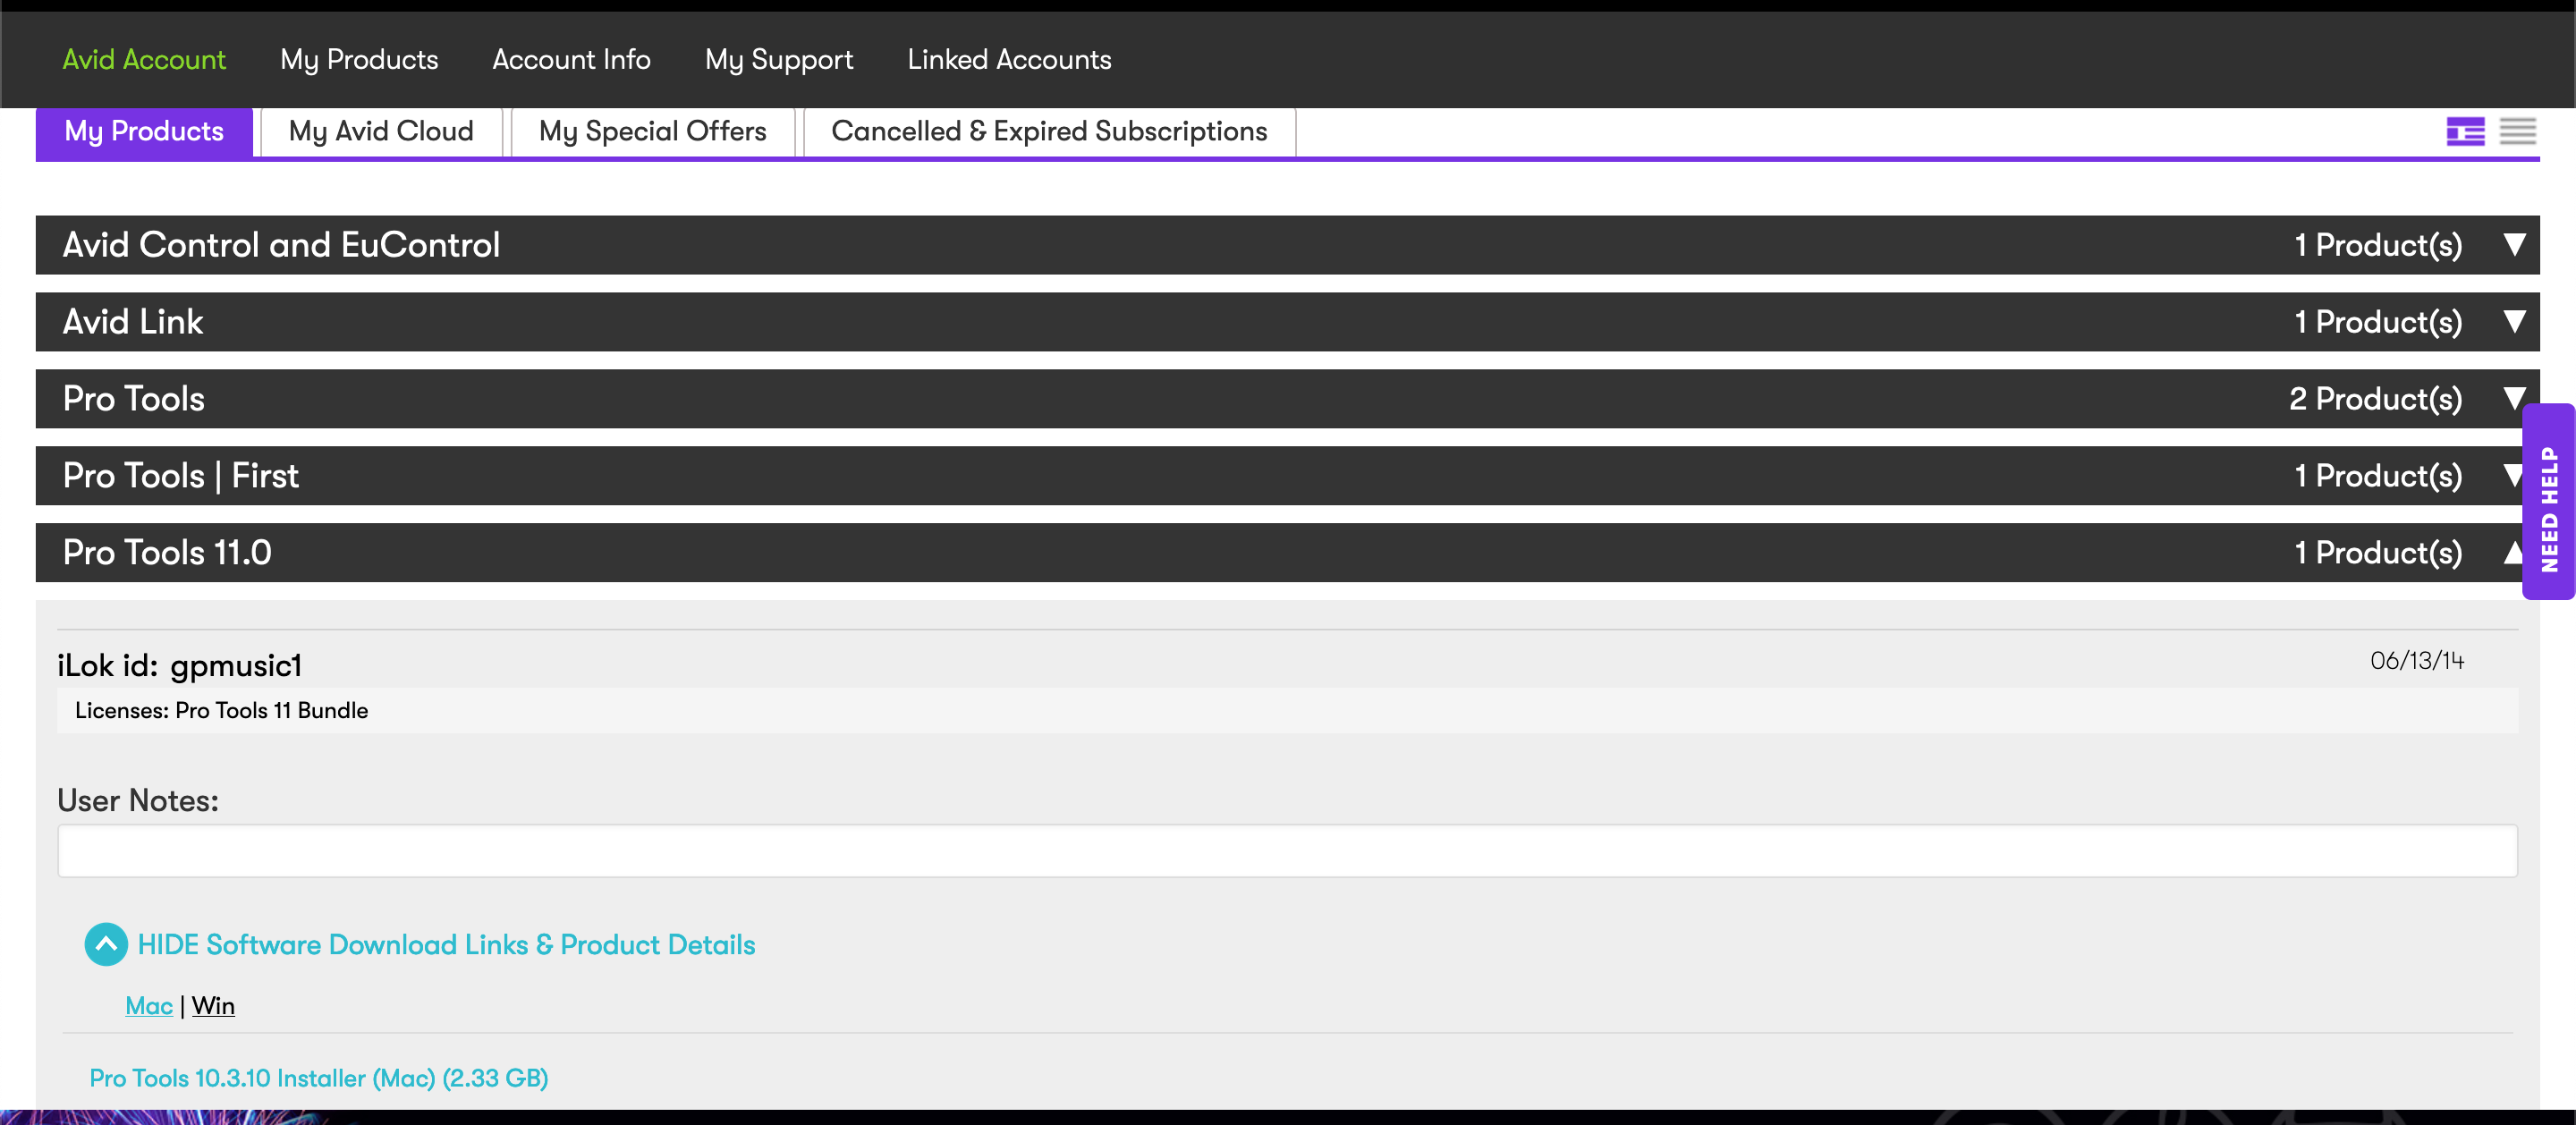Focus the User Notes input field

1287,851
